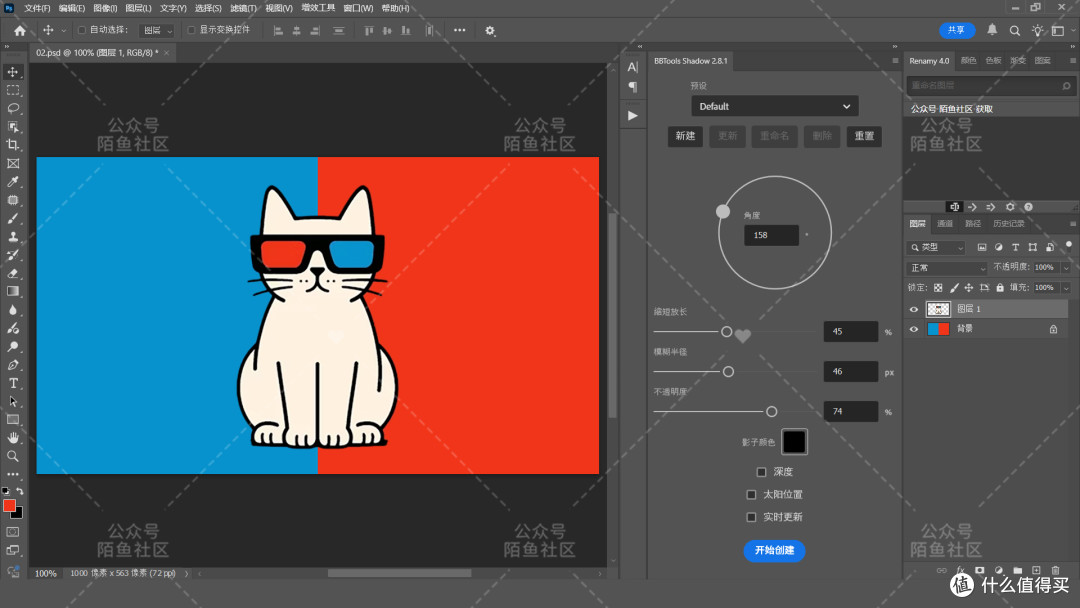The width and height of the screenshot is (1080, 608).
Task: Expand the 不透明度 opacity dropdown arrow
Action: pyautogui.click(x=1066, y=268)
